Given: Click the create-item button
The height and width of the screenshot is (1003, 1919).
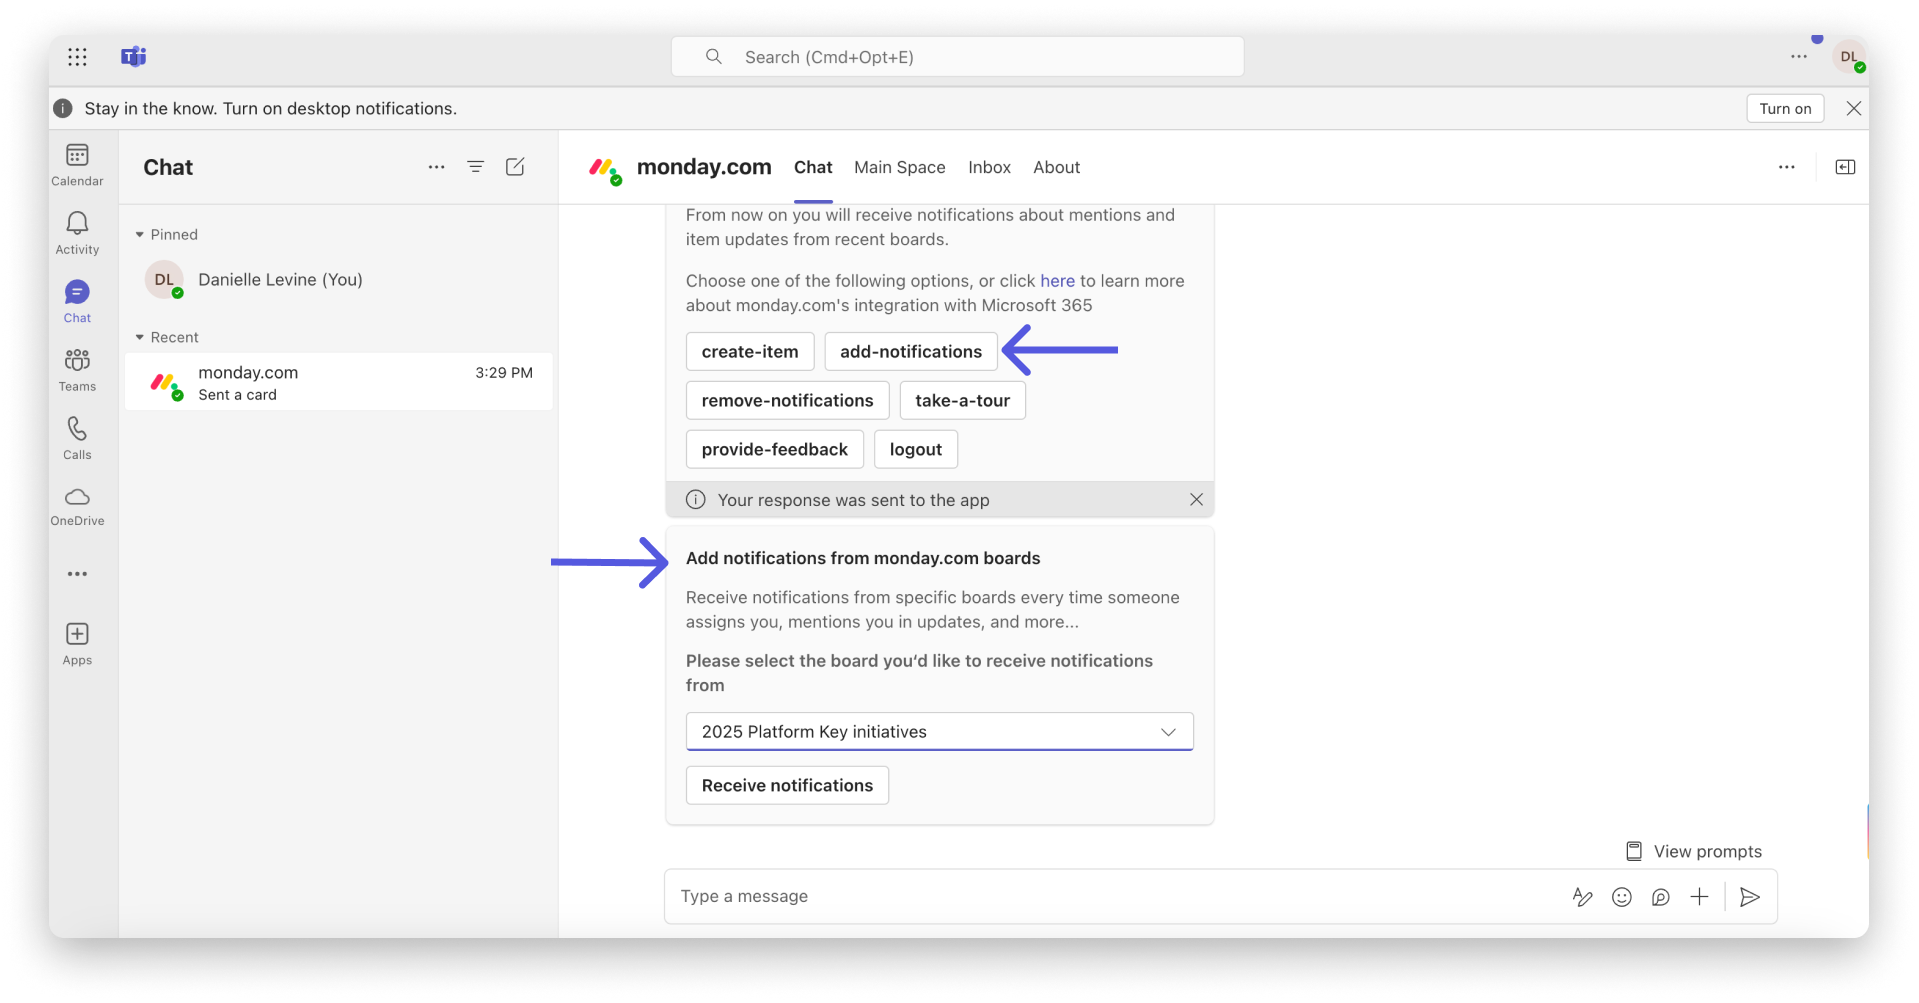Looking at the screenshot, I should (750, 352).
